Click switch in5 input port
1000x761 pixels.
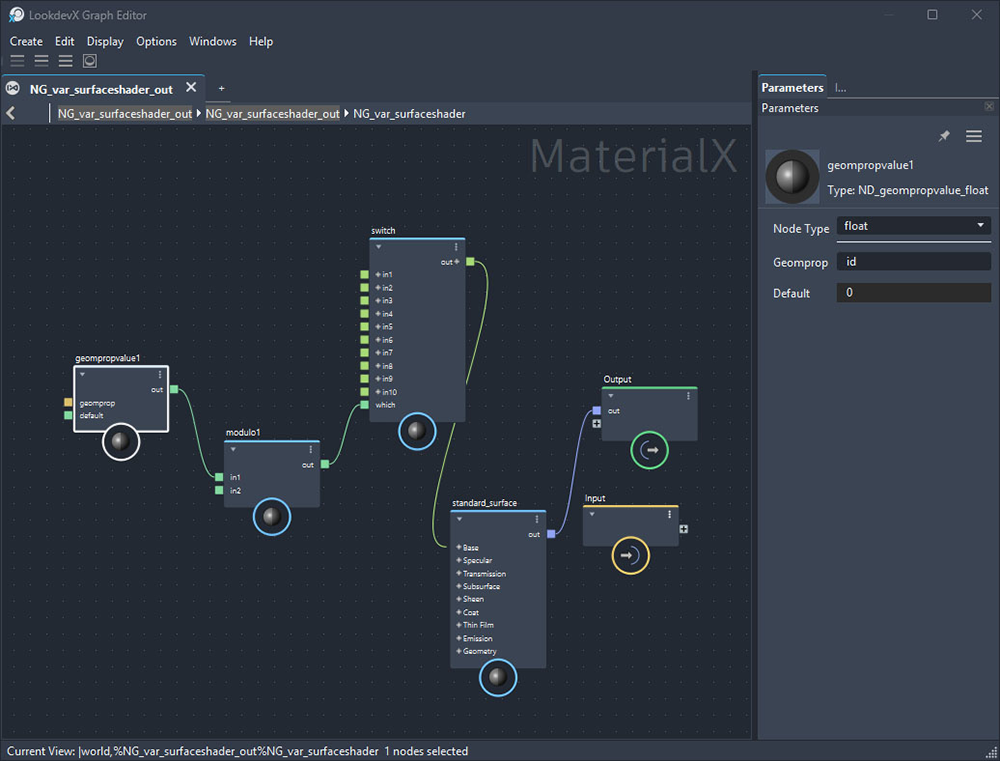(x=365, y=327)
